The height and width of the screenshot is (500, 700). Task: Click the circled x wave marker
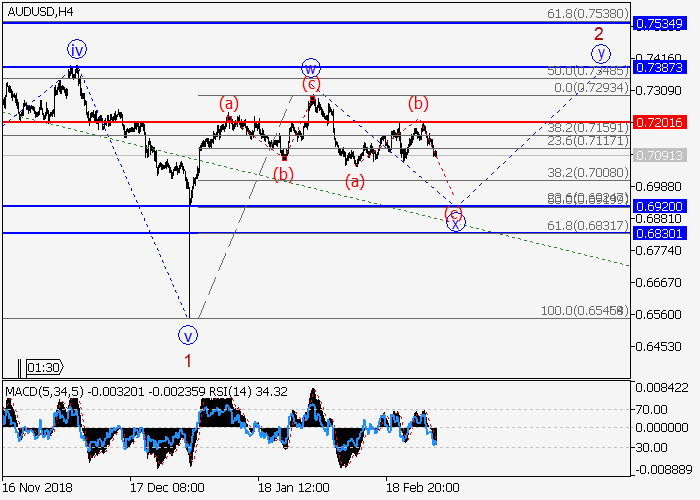[455, 223]
